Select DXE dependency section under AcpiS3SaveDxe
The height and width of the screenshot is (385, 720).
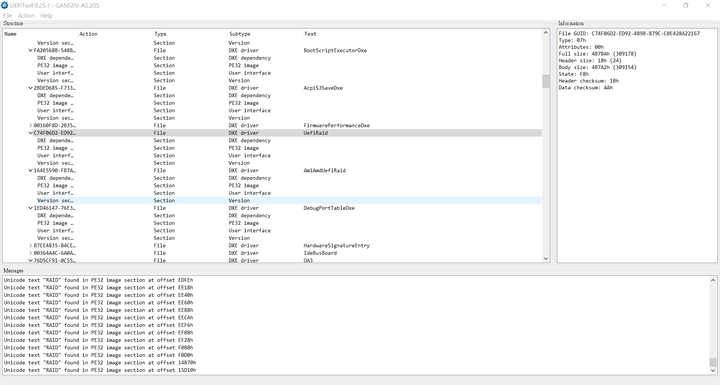(272, 96)
